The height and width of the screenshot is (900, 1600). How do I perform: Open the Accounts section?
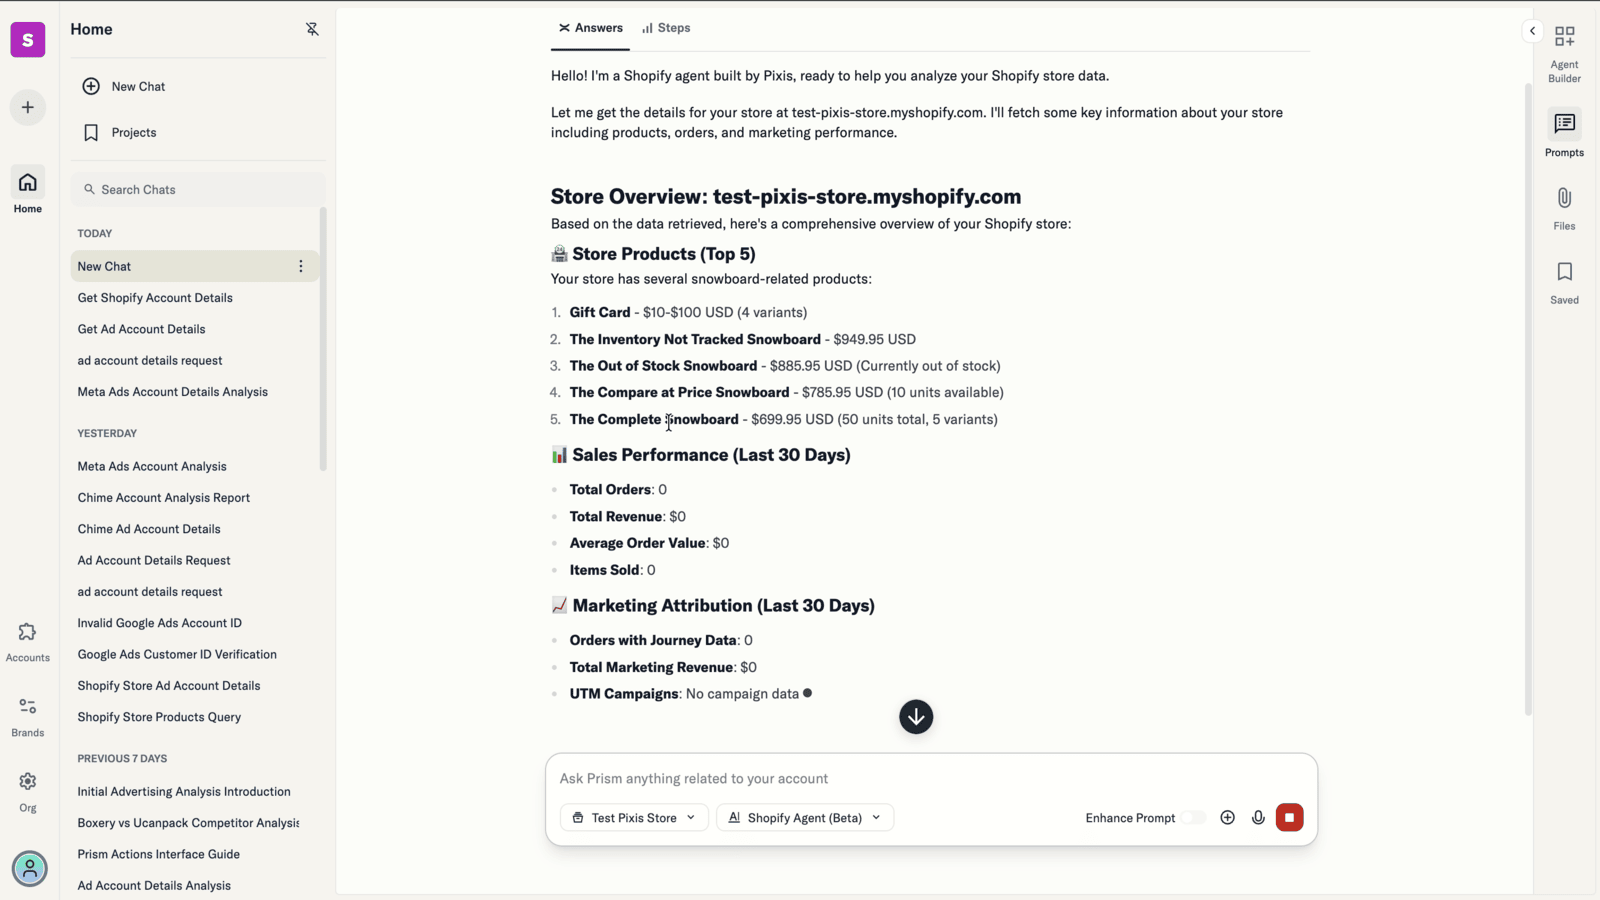pos(27,640)
